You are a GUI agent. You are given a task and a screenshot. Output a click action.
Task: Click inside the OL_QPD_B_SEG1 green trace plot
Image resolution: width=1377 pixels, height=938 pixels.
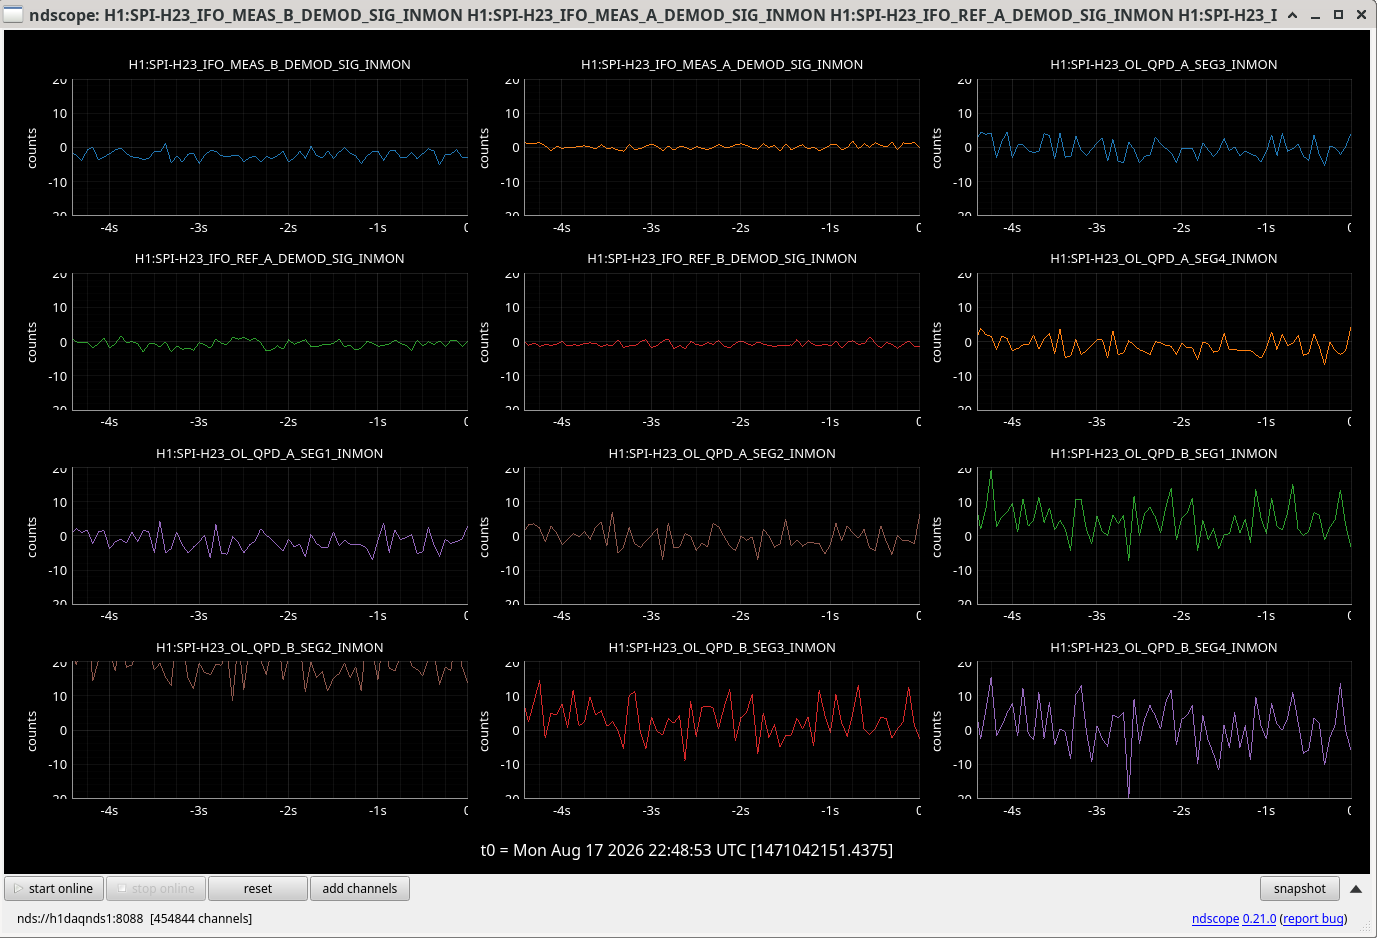(x=1164, y=536)
